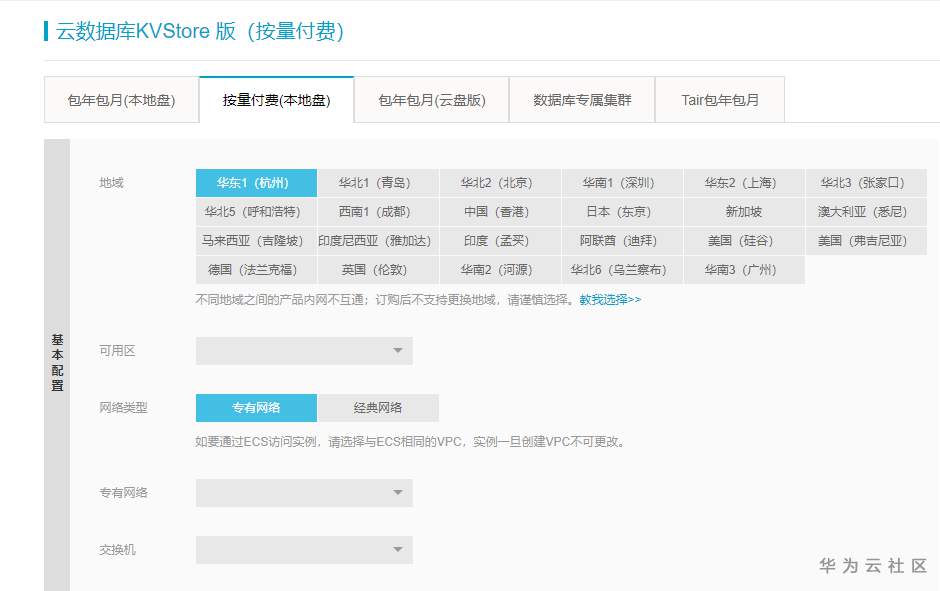
Task: Select region 印度 (孟买)
Action: coord(501,240)
